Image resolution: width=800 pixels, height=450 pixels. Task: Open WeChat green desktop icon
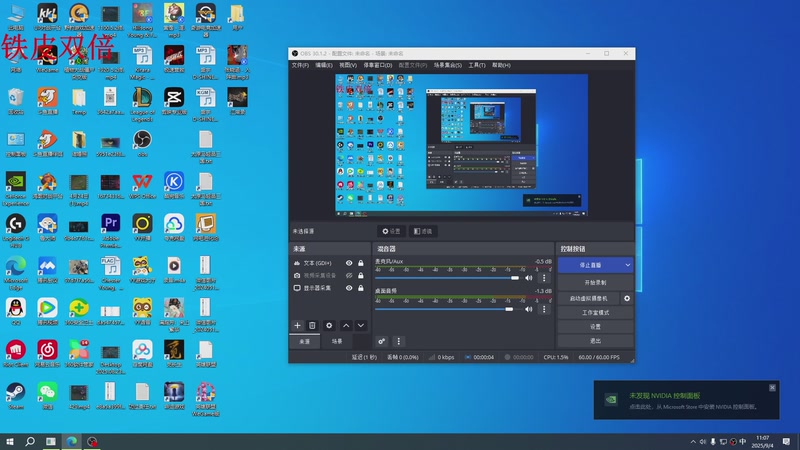pos(47,396)
